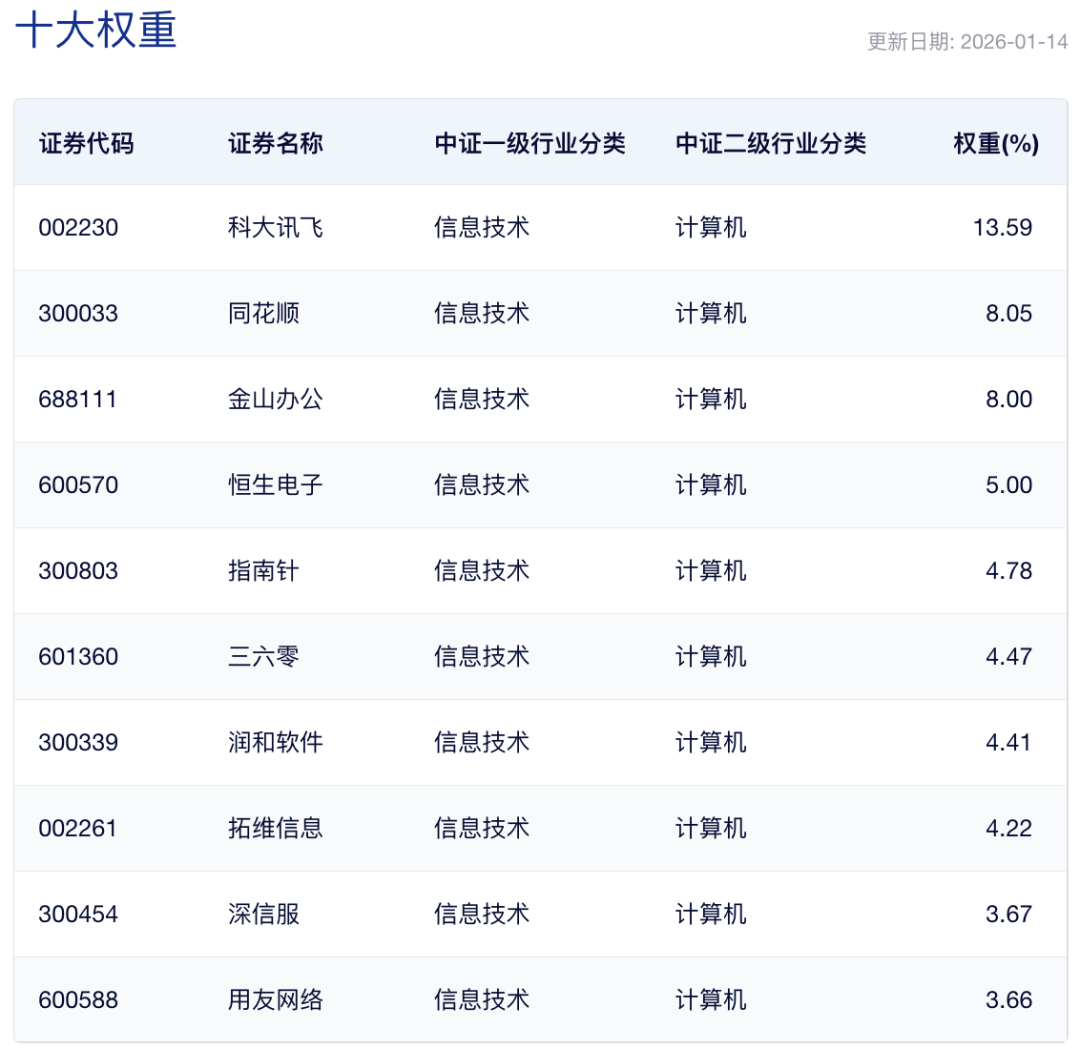Click the update date 2026-01-14
Viewport: 1080px width, 1049px height.
[1014, 42]
